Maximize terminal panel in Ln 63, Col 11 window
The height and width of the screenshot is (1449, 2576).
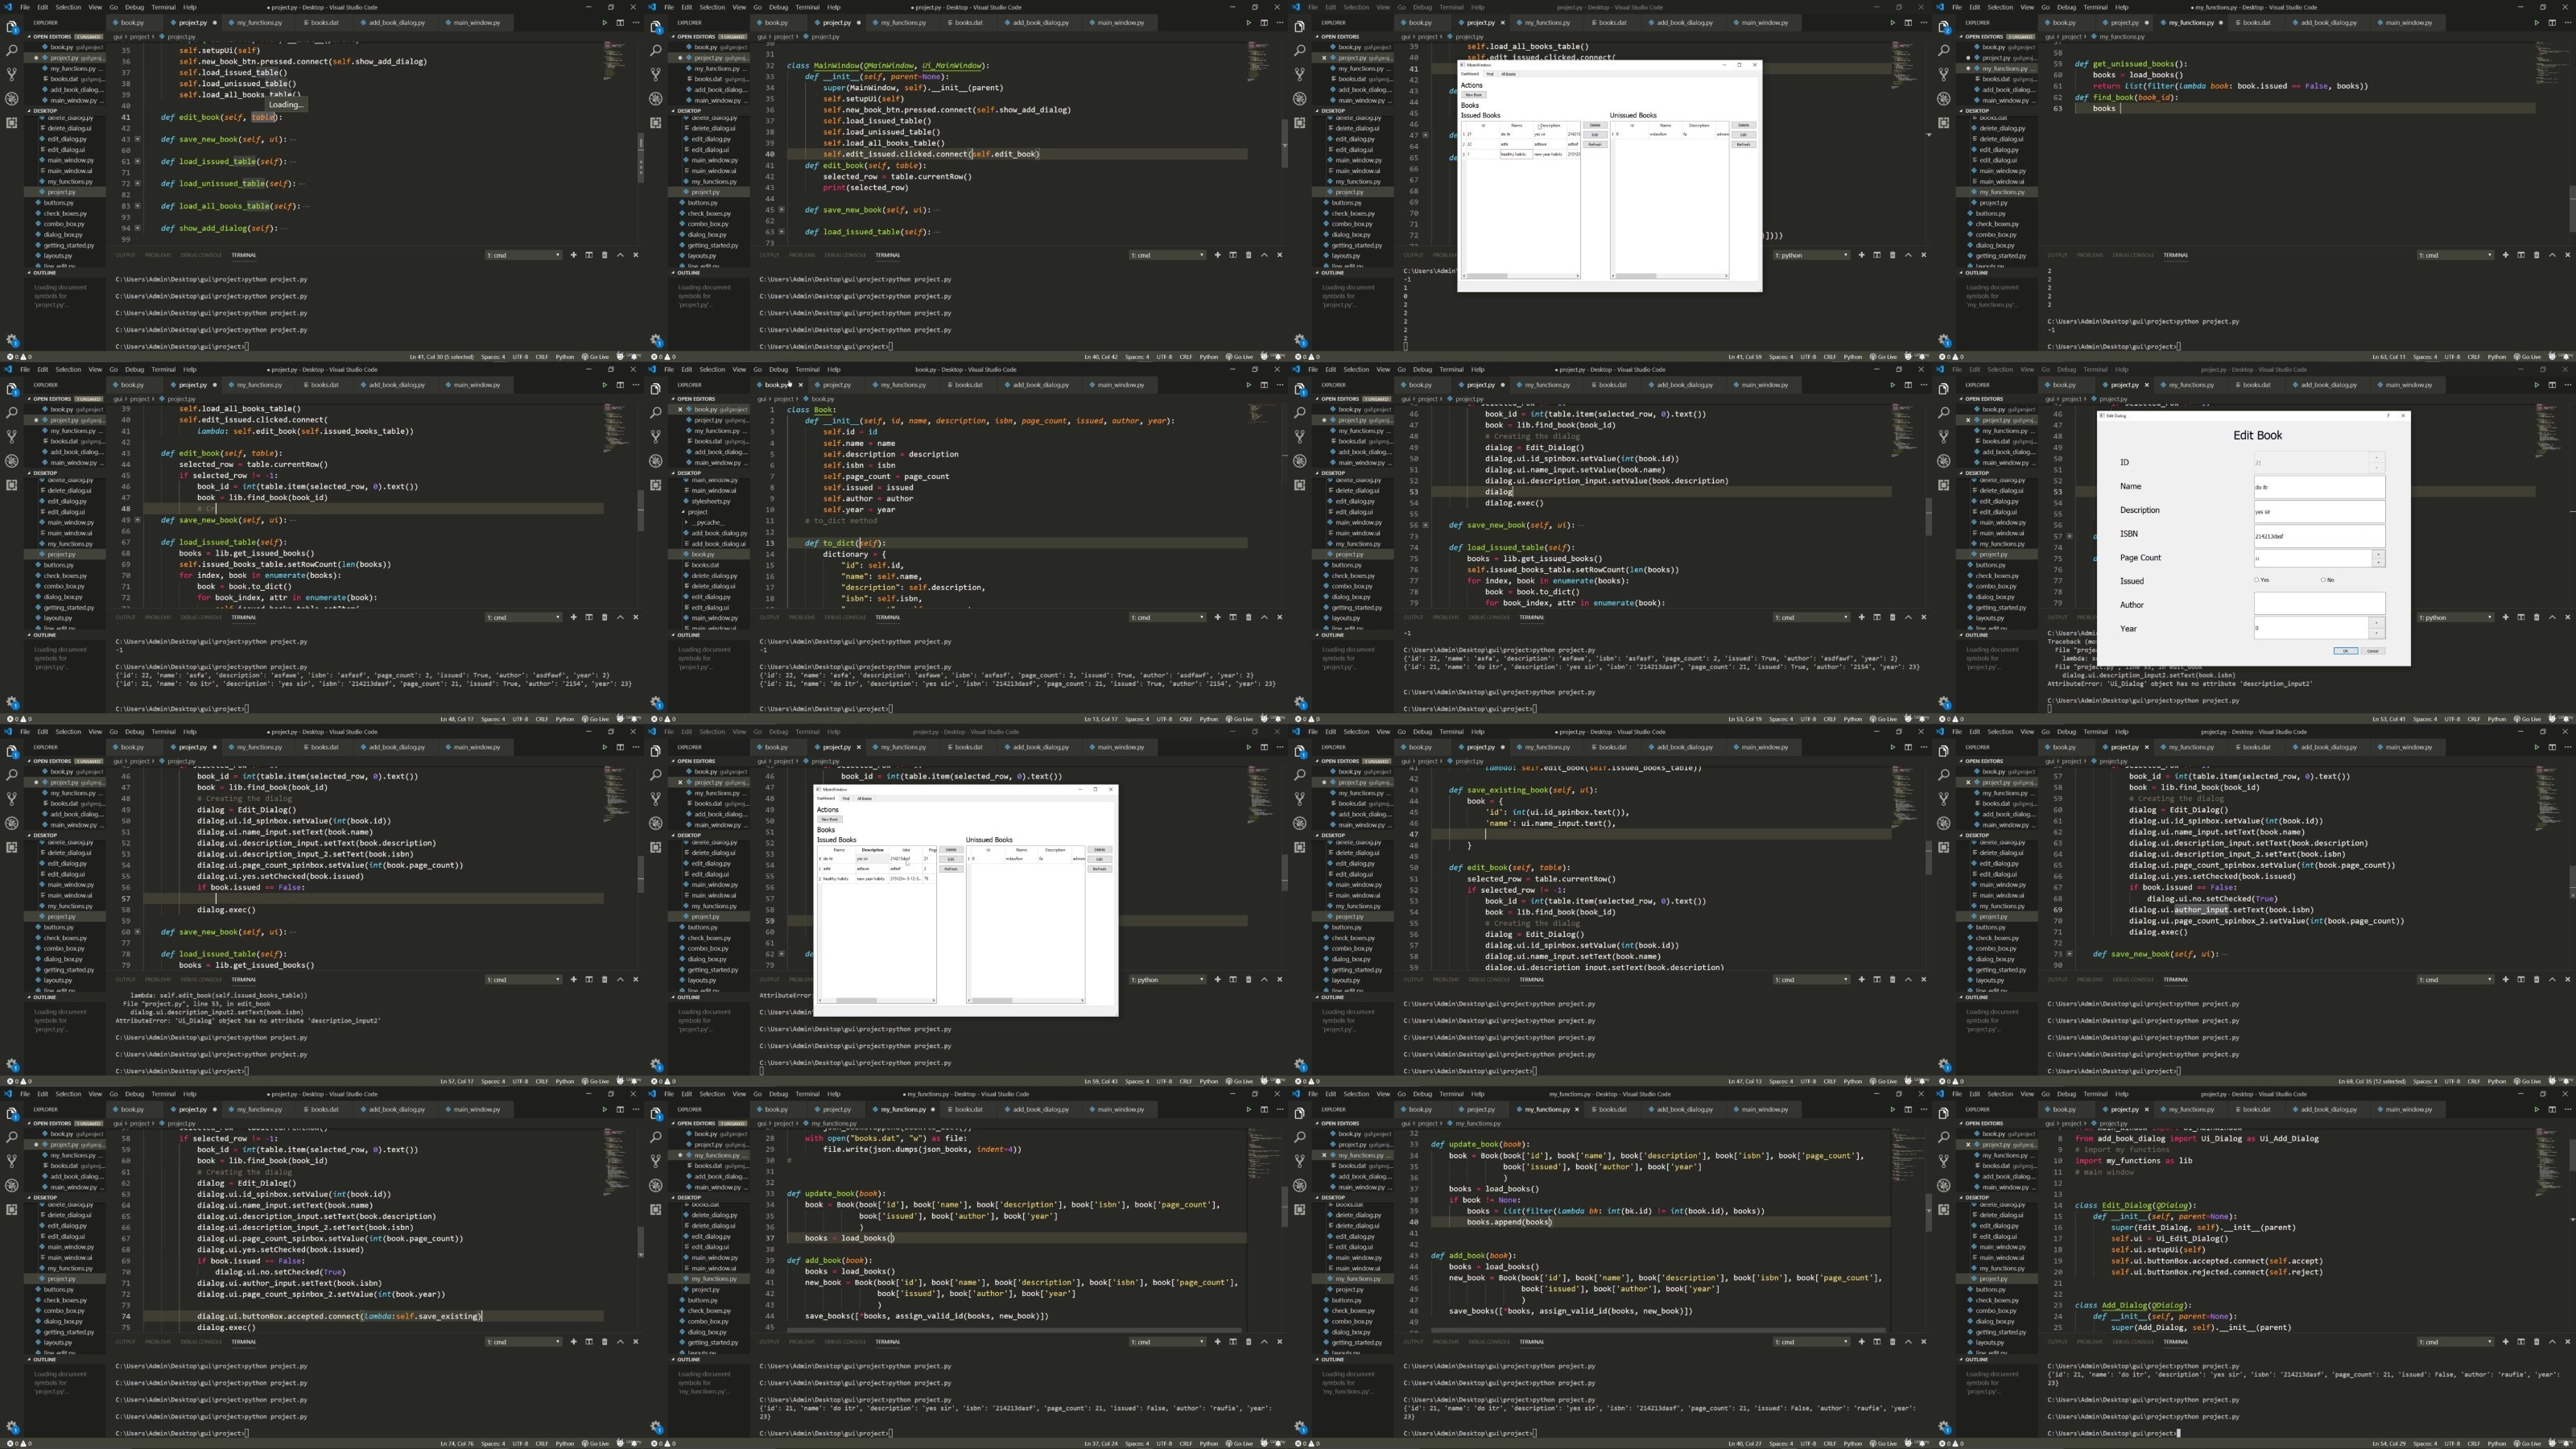[2552, 255]
